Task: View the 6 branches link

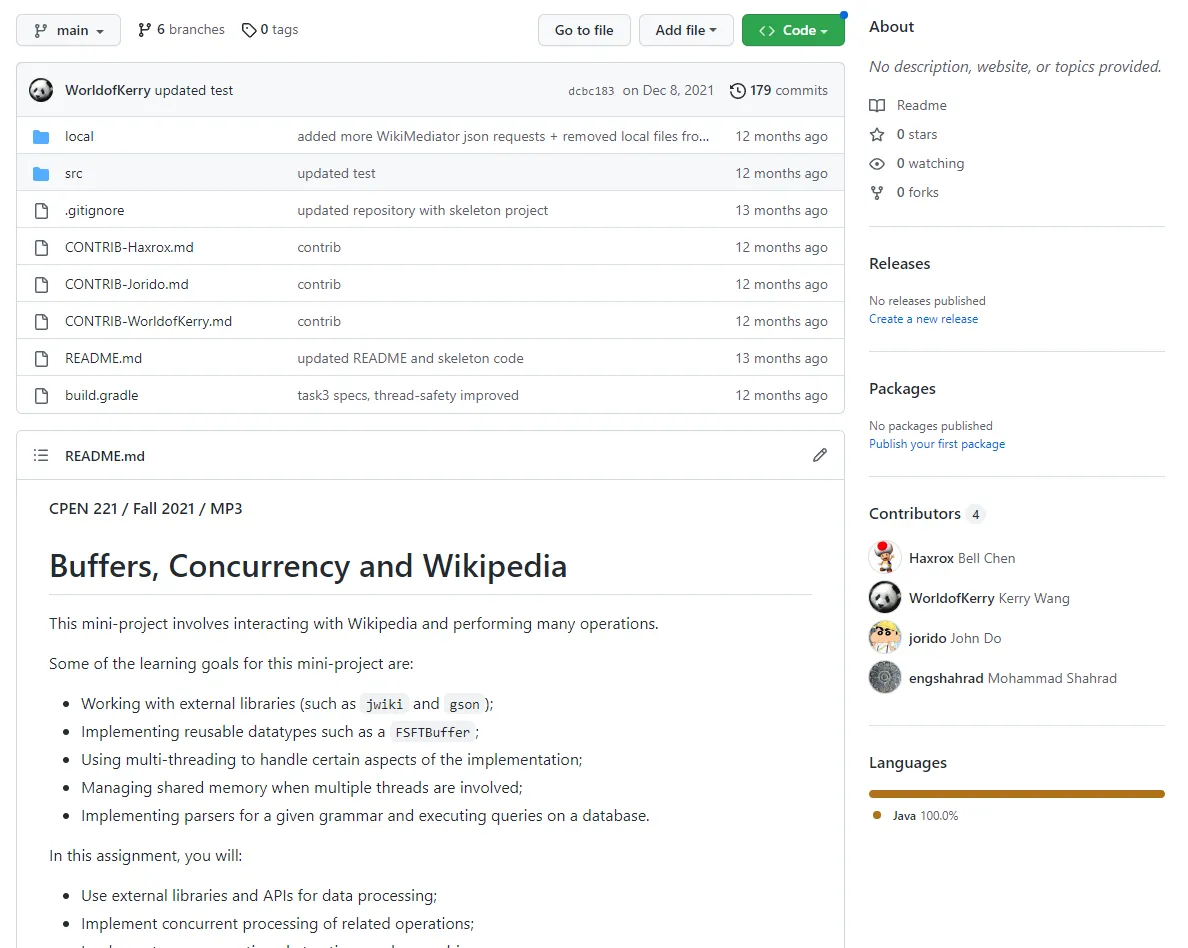Action: 181,30
